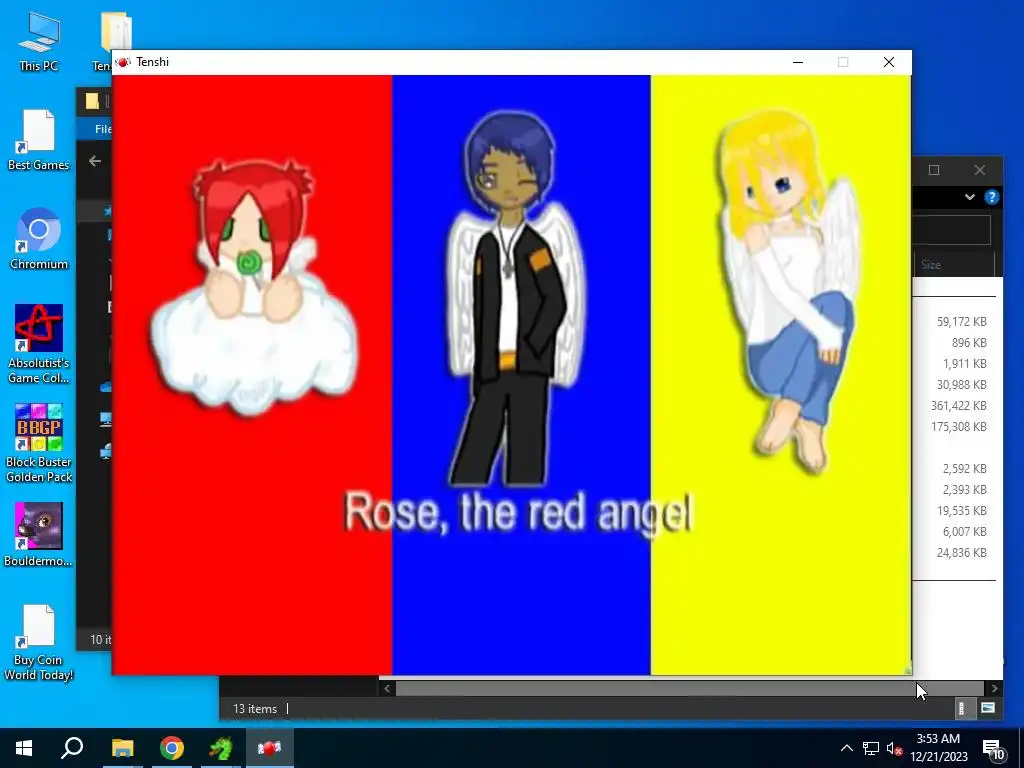The height and width of the screenshot is (768, 1024).
Task: Select Quick access star in Explorer sidebar
Action: tap(108, 210)
